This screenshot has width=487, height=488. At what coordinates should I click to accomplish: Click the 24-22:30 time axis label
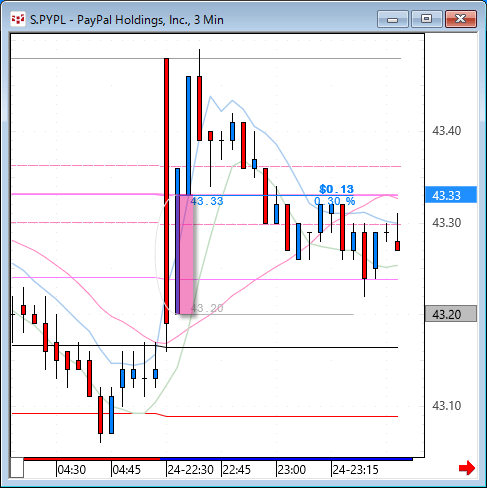tap(190, 469)
